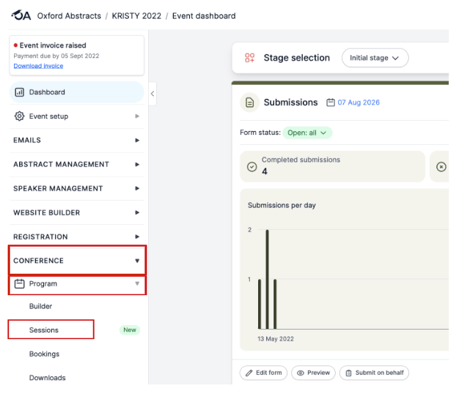The width and height of the screenshot is (470, 405).
Task: Click the Submissions document icon
Action: [x=250, y=102]
